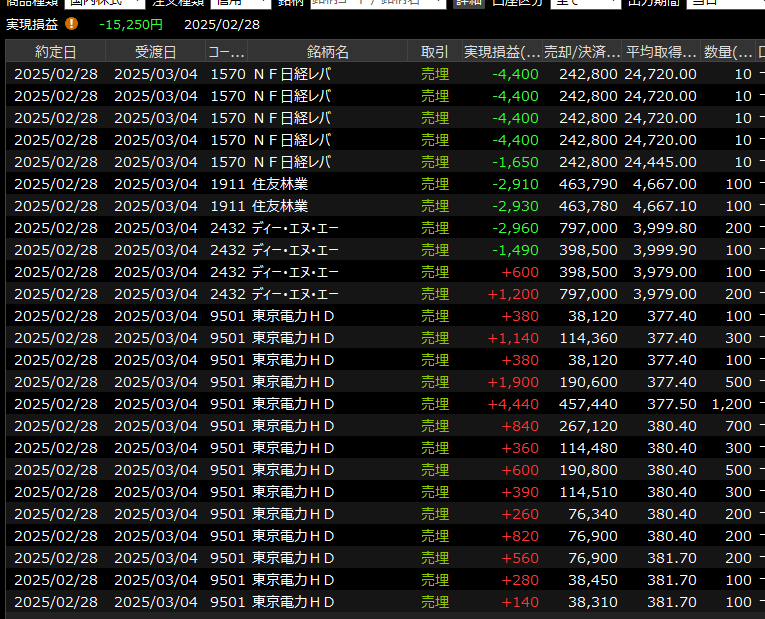The height and width of the screenshot is (619, 765).
Task: Click the 売却/決済 column header
Action: pyautogui.click(x=582, y=51)
